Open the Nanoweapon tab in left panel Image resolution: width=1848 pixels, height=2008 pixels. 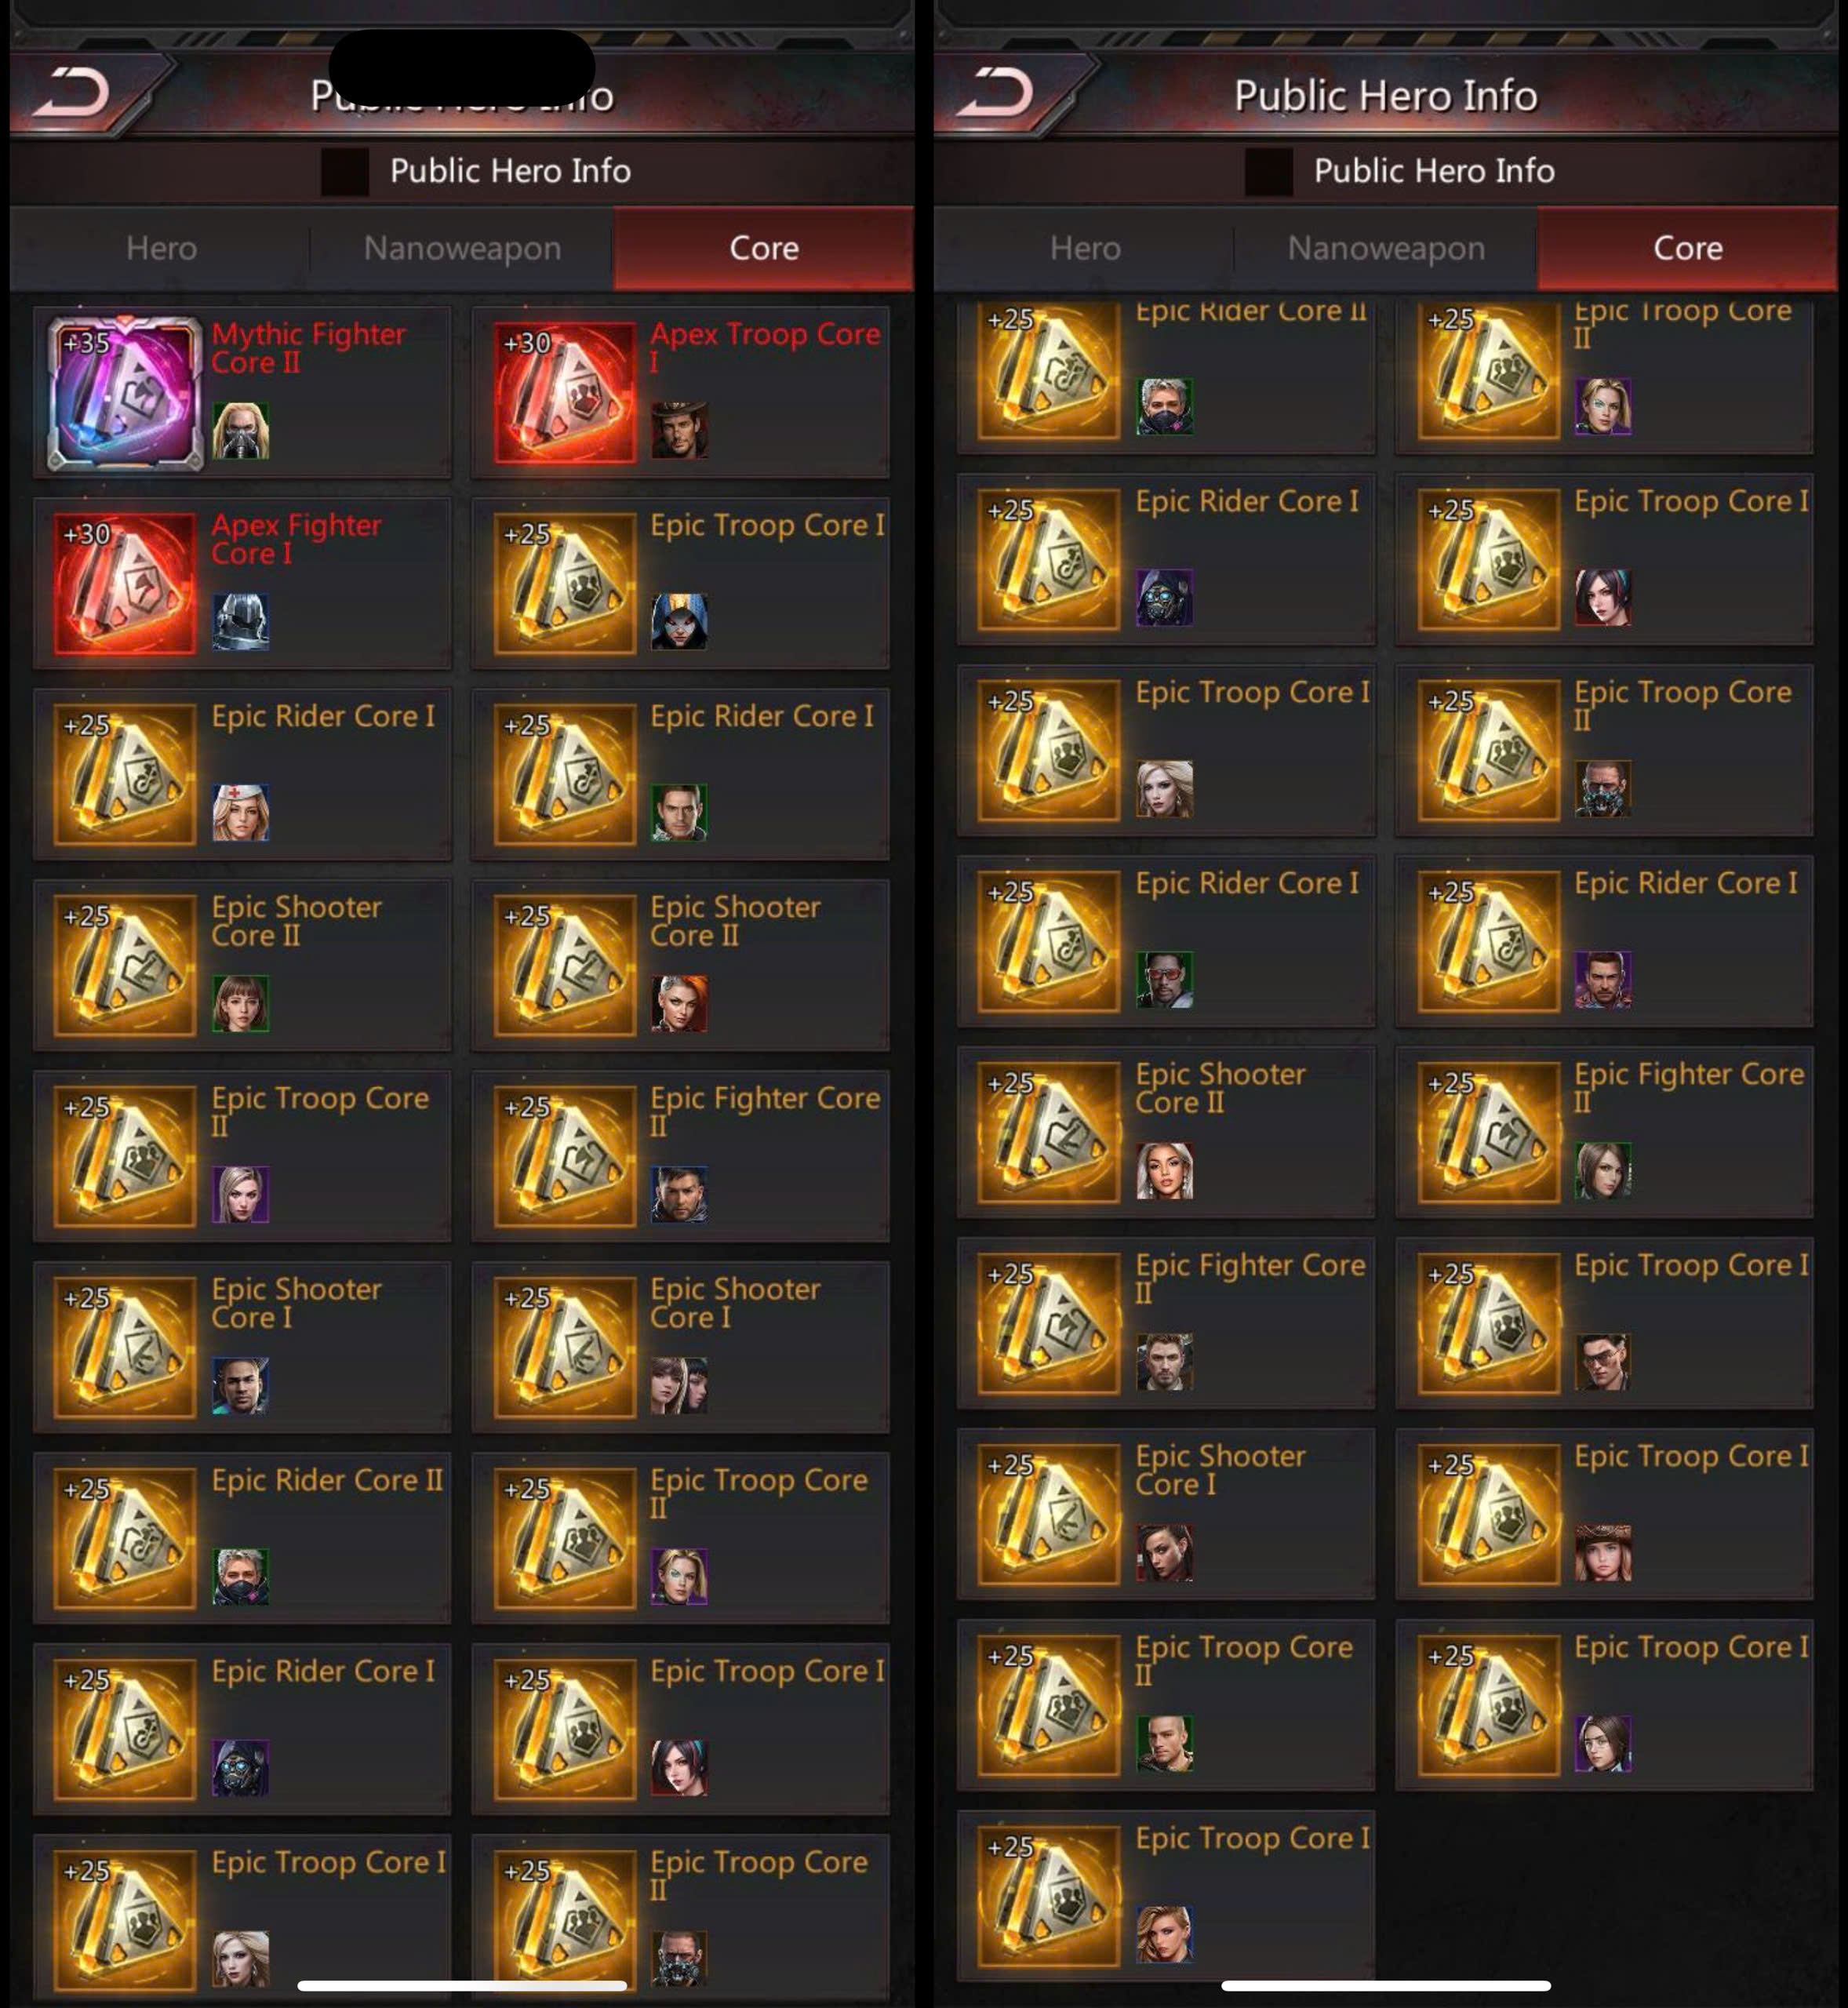tap(462, 248)
